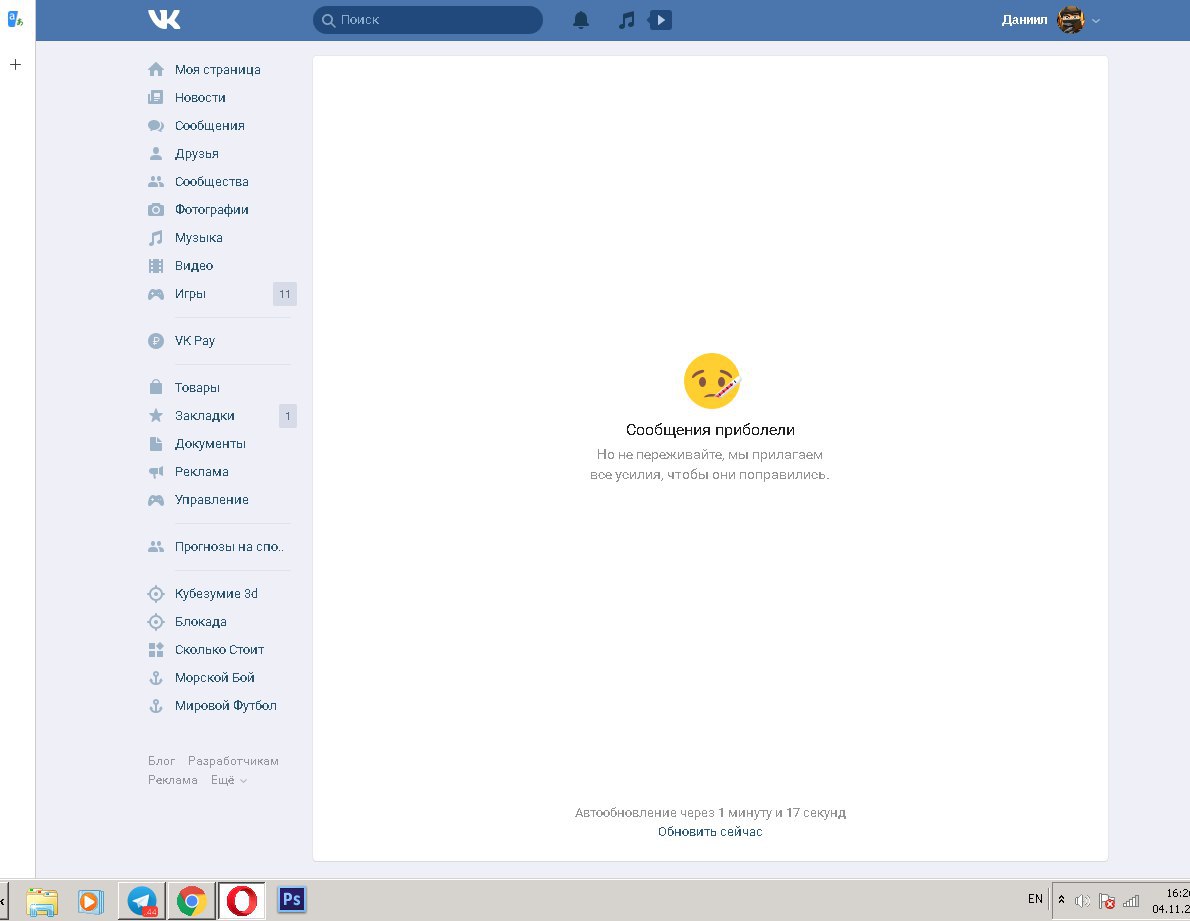The image size is (1190, 921).
Task: Click the Реклама footer link
Action: [x=172, y=780]
